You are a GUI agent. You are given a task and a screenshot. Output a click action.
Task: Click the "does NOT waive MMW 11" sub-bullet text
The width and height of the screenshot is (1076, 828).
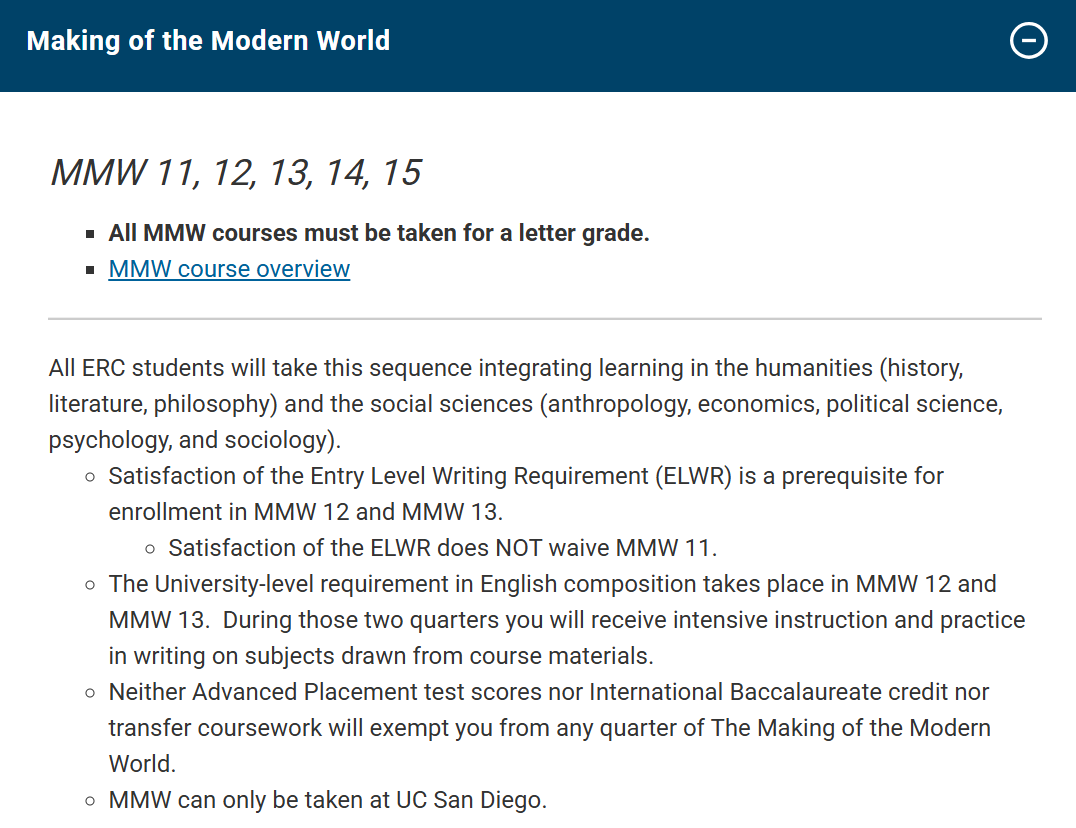coord(442,548)
